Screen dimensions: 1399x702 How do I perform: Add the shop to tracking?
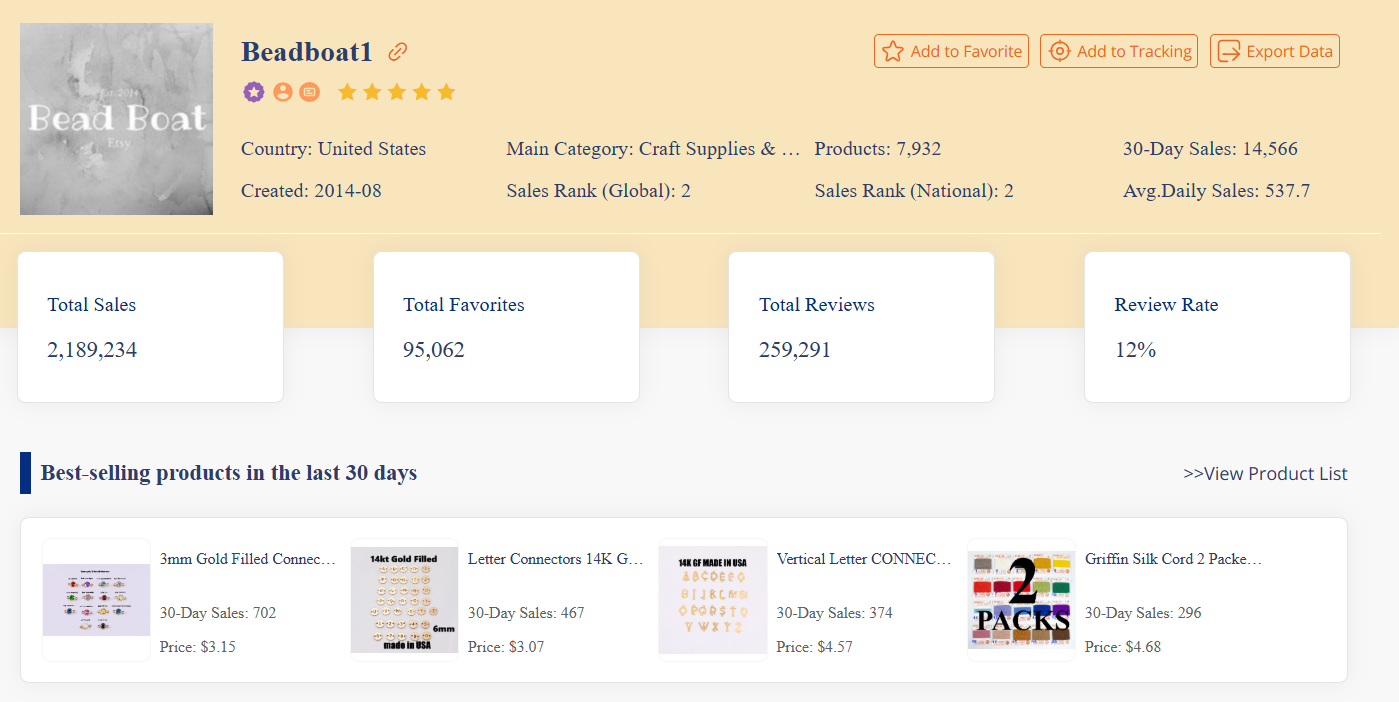point(1118,50)
